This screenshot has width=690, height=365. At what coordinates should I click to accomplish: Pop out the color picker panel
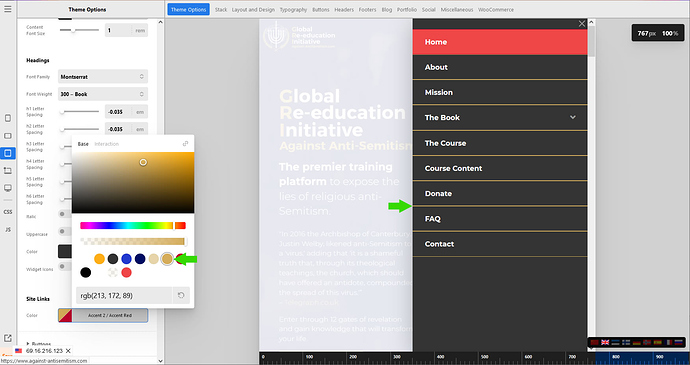point(185,144)
